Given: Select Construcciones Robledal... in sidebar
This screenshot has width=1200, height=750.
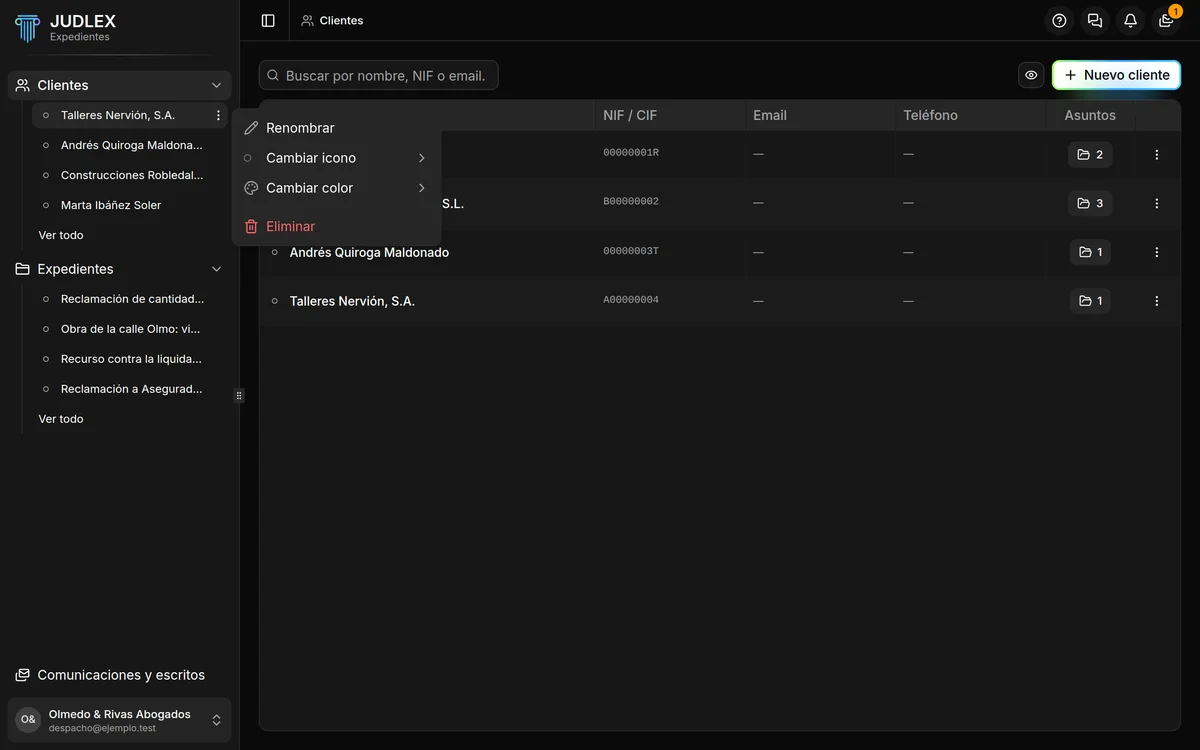Looking at the screenshot, I should pyautogui.click(x=131, y=175).
